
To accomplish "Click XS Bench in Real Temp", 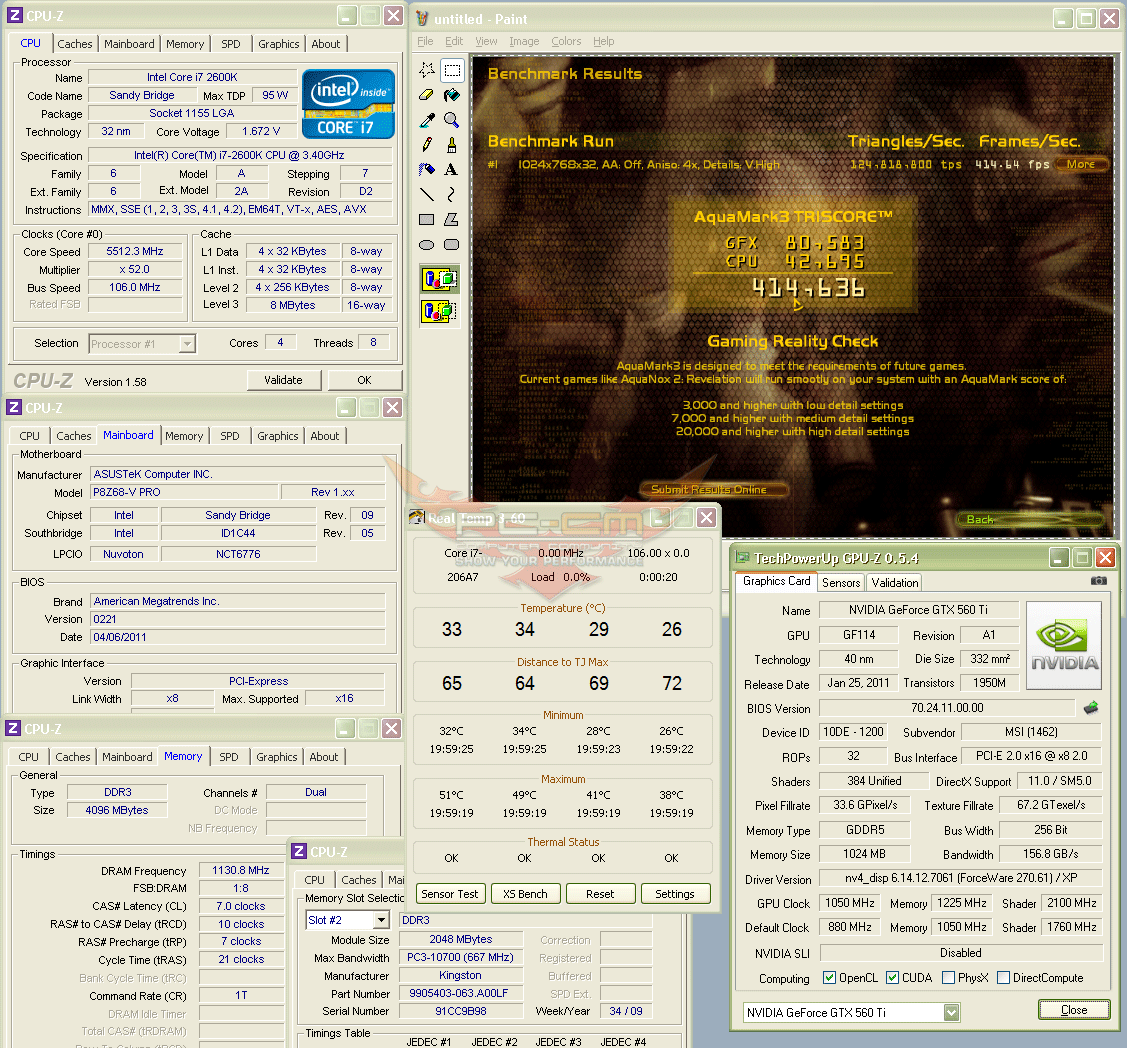I will [x=525, y=894].
